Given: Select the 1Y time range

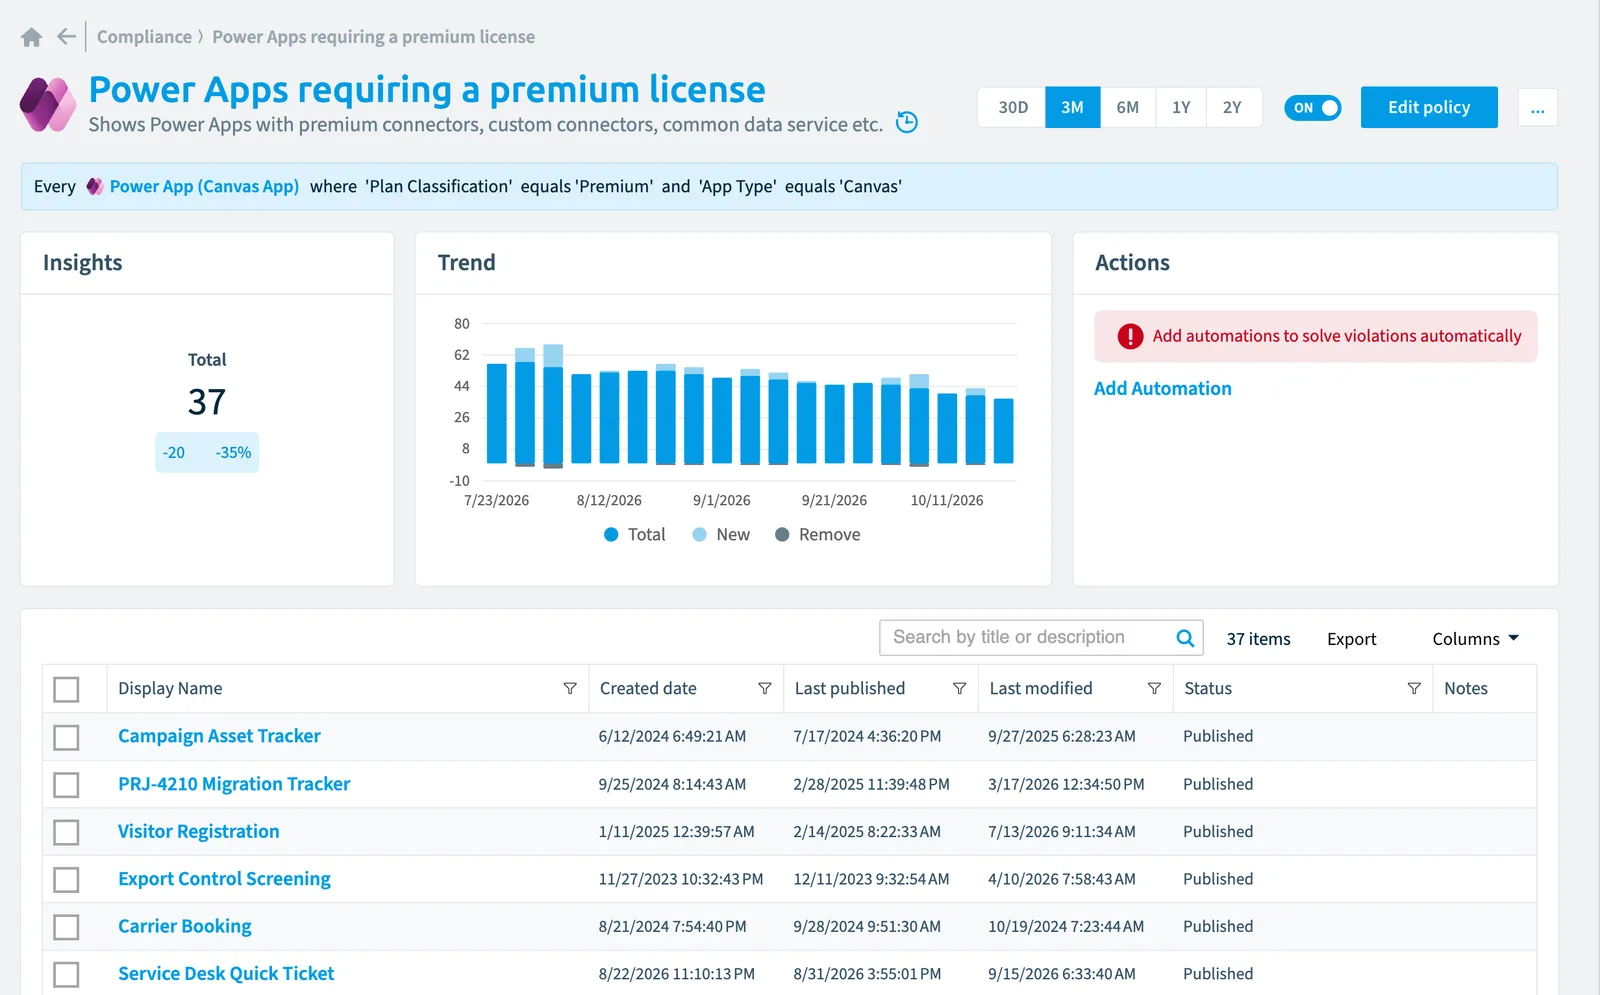Looking at the screenshot, I should click(x=1181, y=108).
